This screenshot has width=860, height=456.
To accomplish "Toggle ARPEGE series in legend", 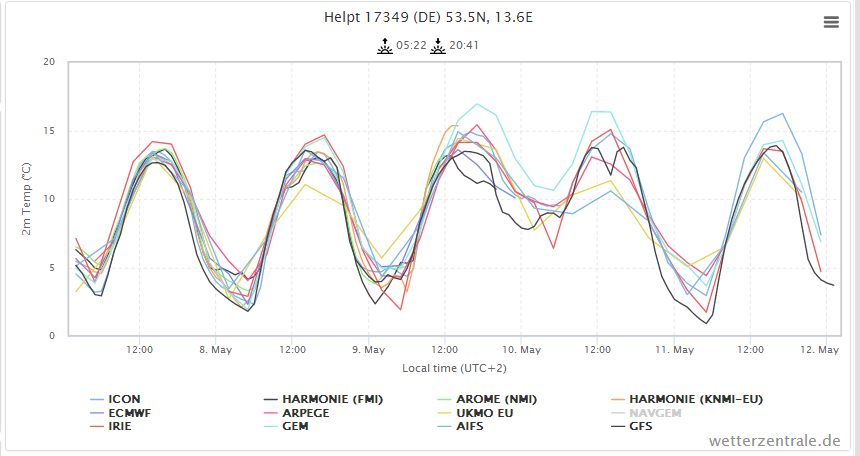I will (x=305, y=413).
